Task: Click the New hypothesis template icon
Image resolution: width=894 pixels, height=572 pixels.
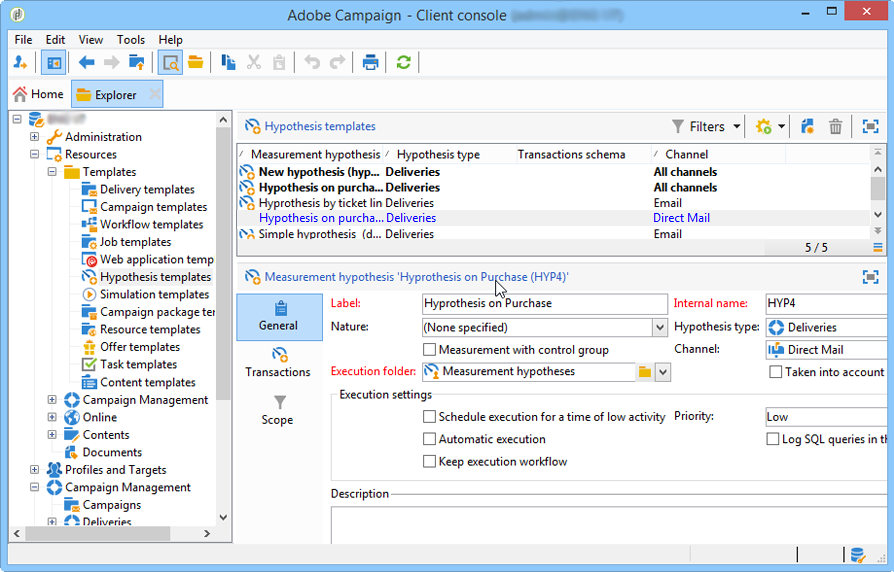Action: (807, 127)
